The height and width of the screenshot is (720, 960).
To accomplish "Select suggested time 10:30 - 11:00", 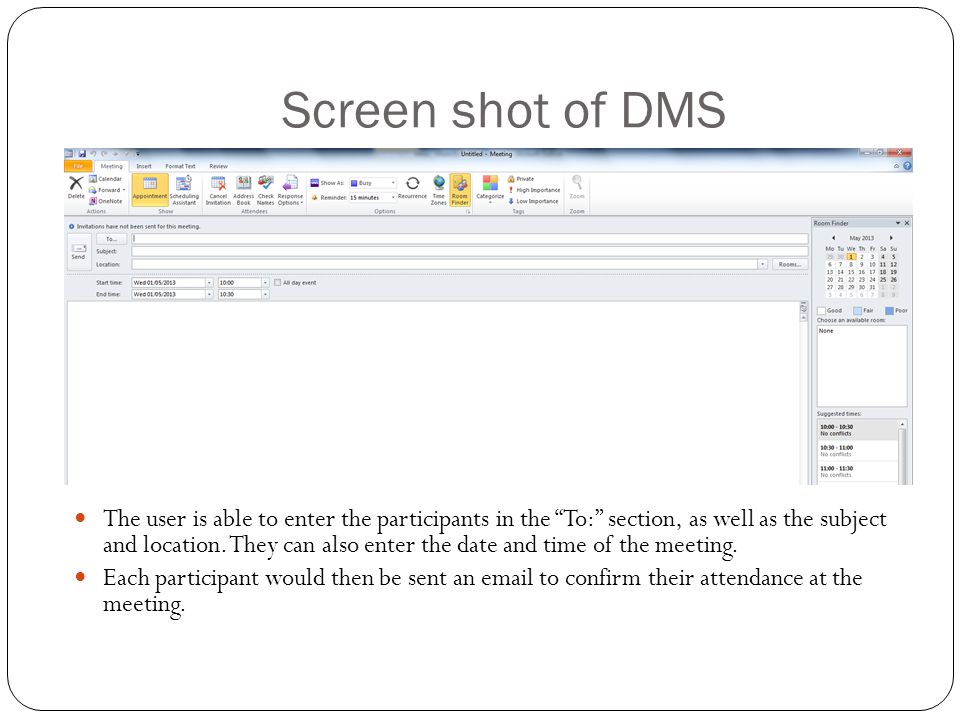I will click(857, 451).
